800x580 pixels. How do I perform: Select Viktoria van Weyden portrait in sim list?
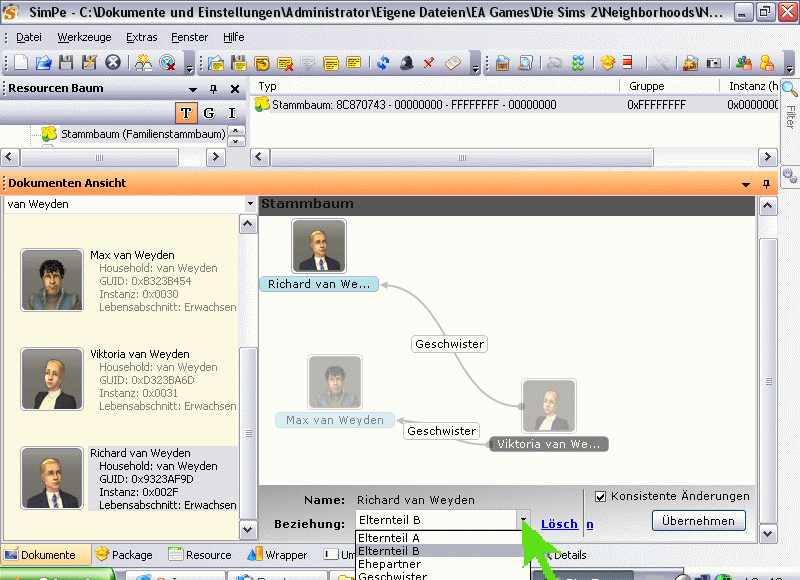click(x=52, y=379)
